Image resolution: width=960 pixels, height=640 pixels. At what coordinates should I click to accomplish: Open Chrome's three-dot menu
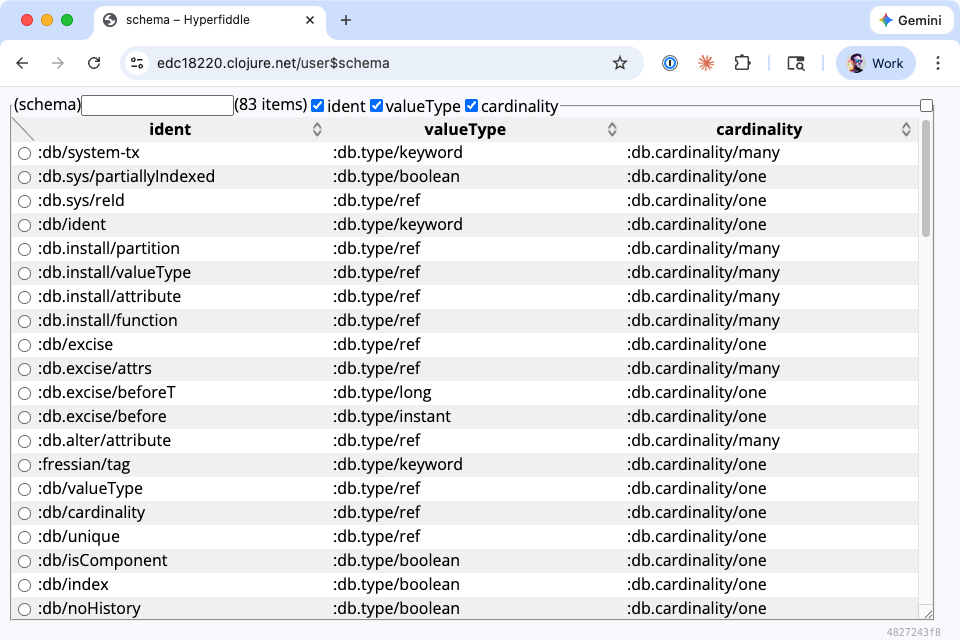pos(938,62)
